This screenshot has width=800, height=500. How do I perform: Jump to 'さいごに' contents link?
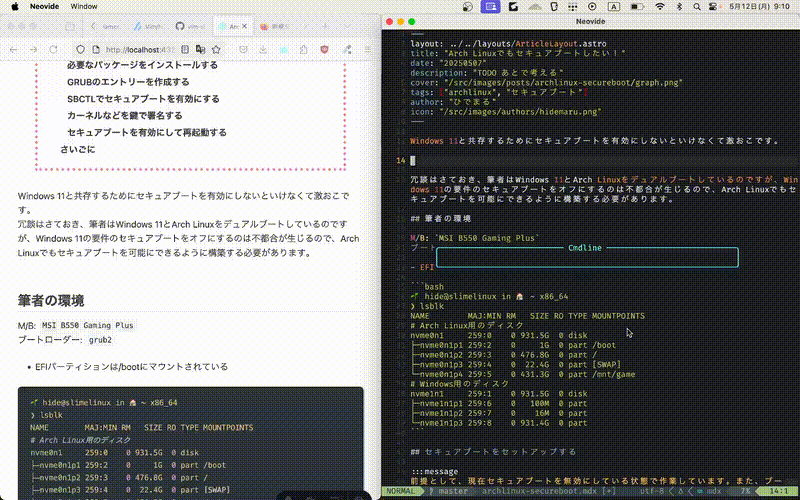point(78,149)
